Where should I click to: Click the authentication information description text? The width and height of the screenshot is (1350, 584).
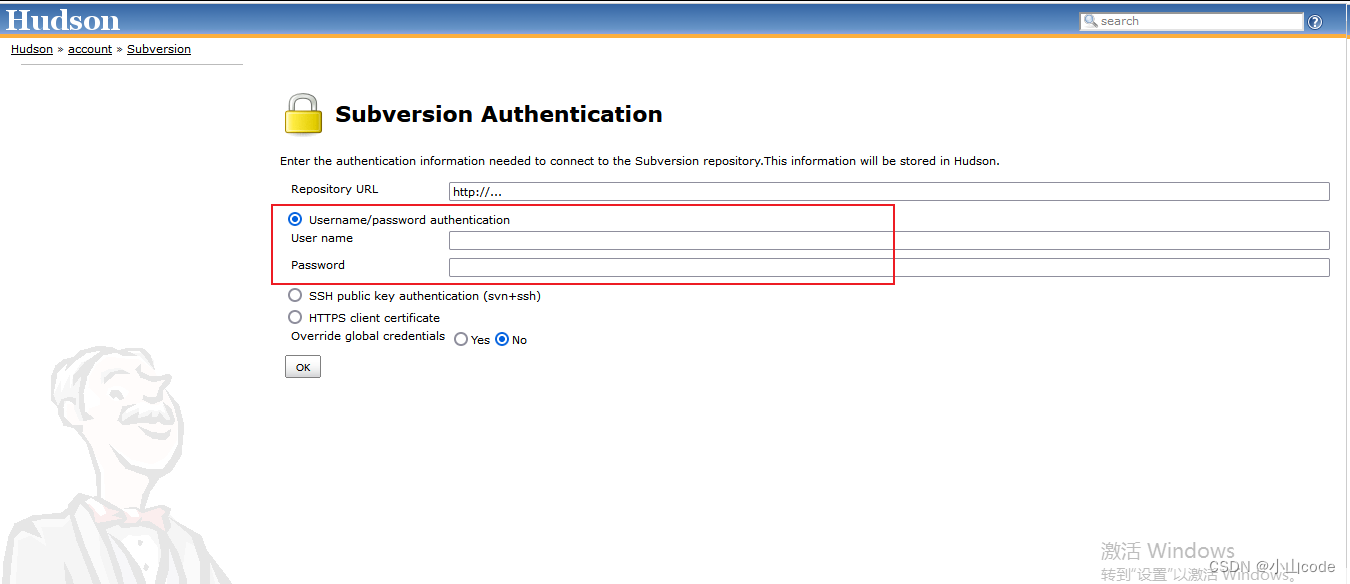click(640, 161)
